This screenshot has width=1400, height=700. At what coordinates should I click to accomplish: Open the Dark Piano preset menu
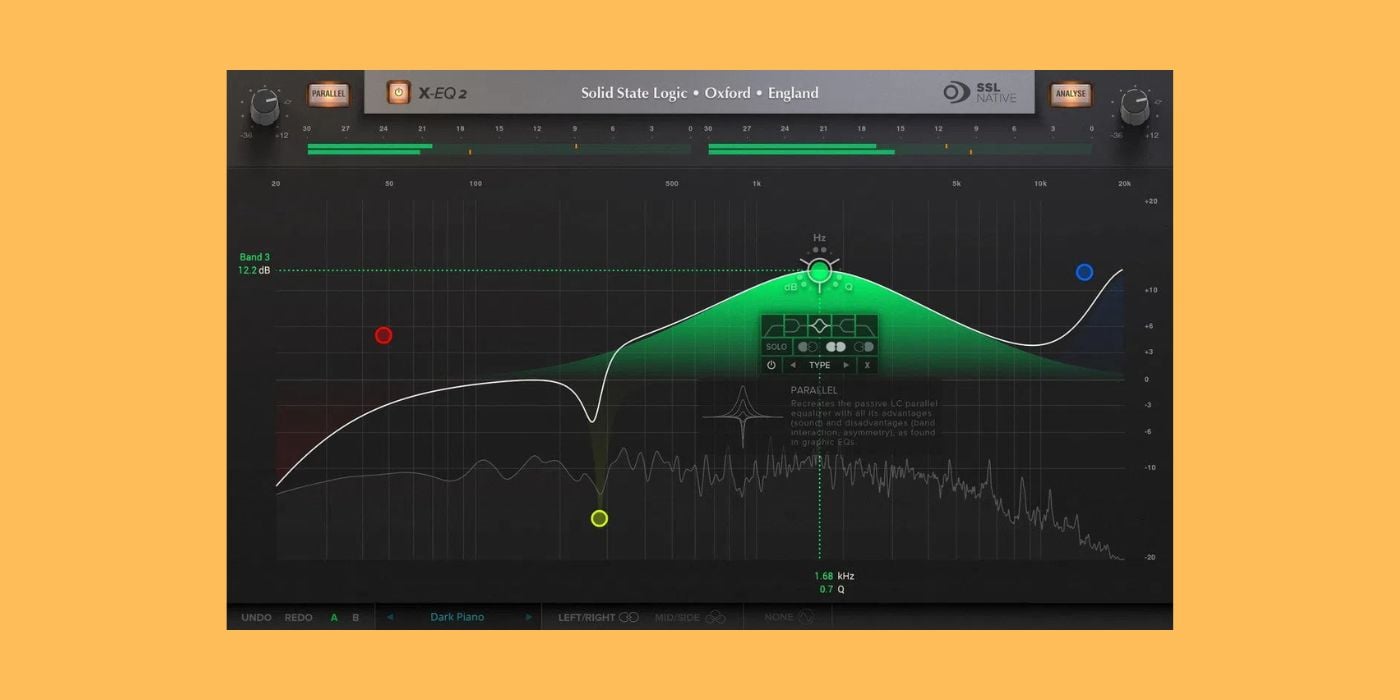457,617
